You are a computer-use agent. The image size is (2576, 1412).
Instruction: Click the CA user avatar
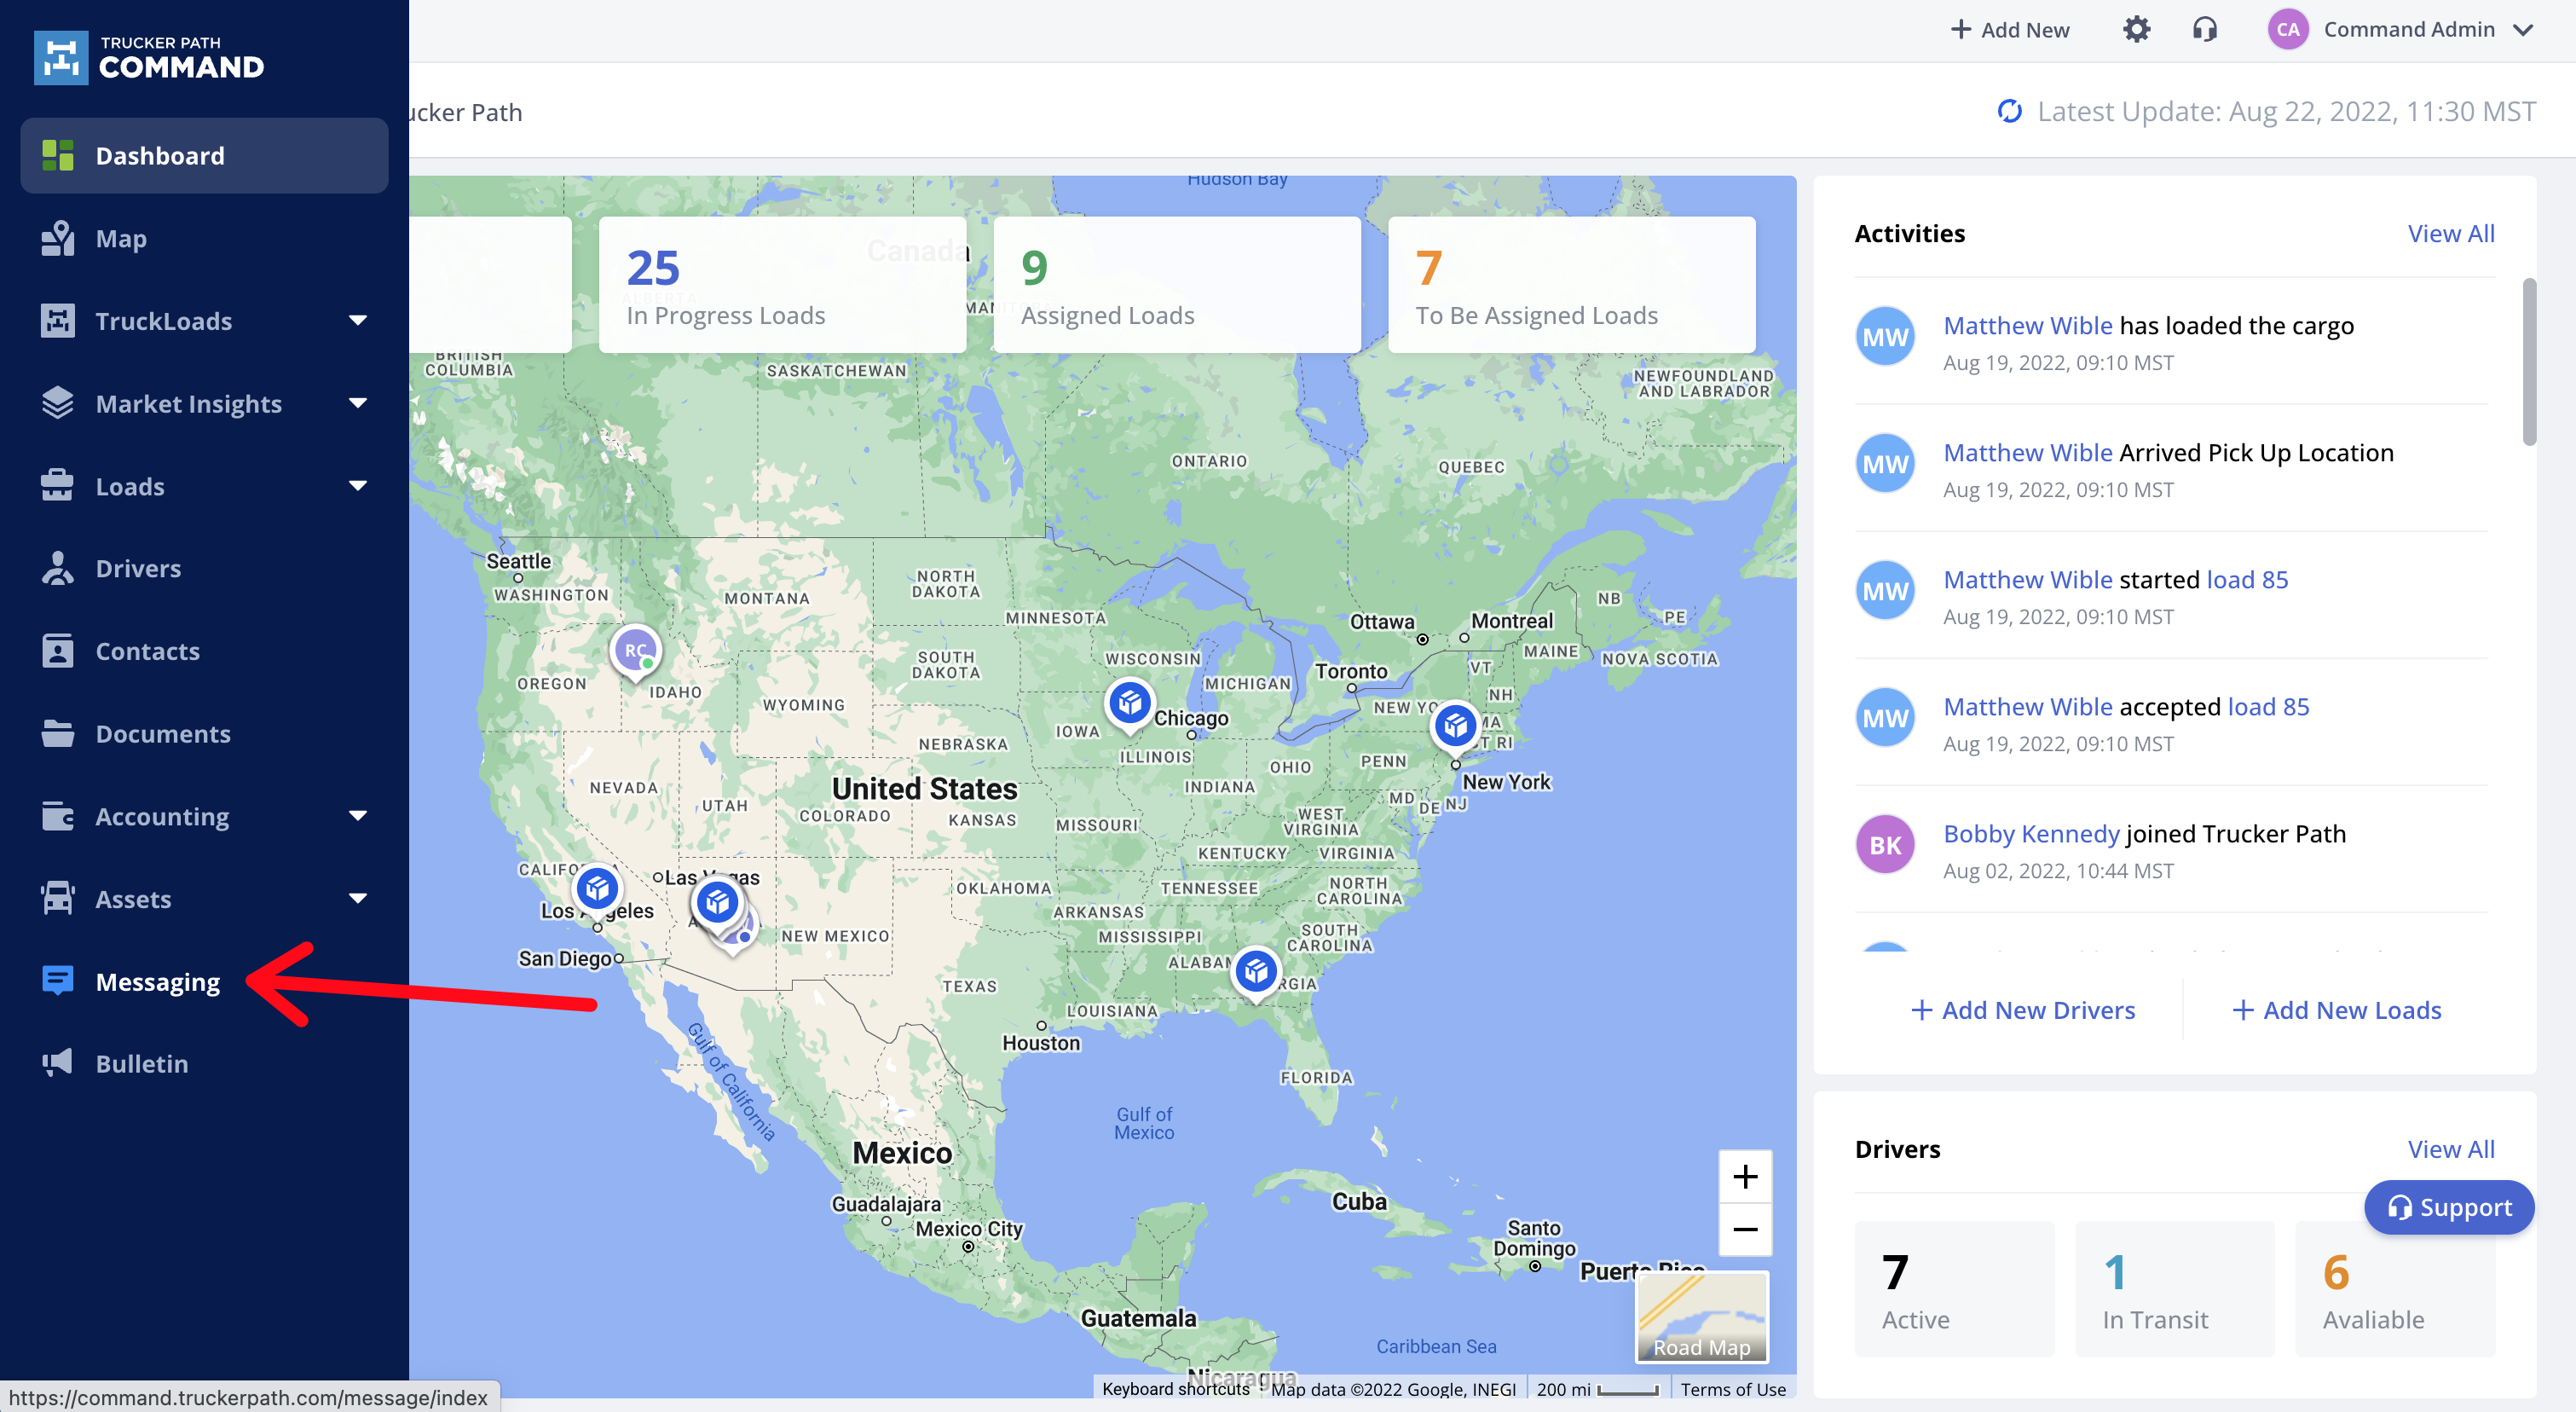coord(2287,30)
